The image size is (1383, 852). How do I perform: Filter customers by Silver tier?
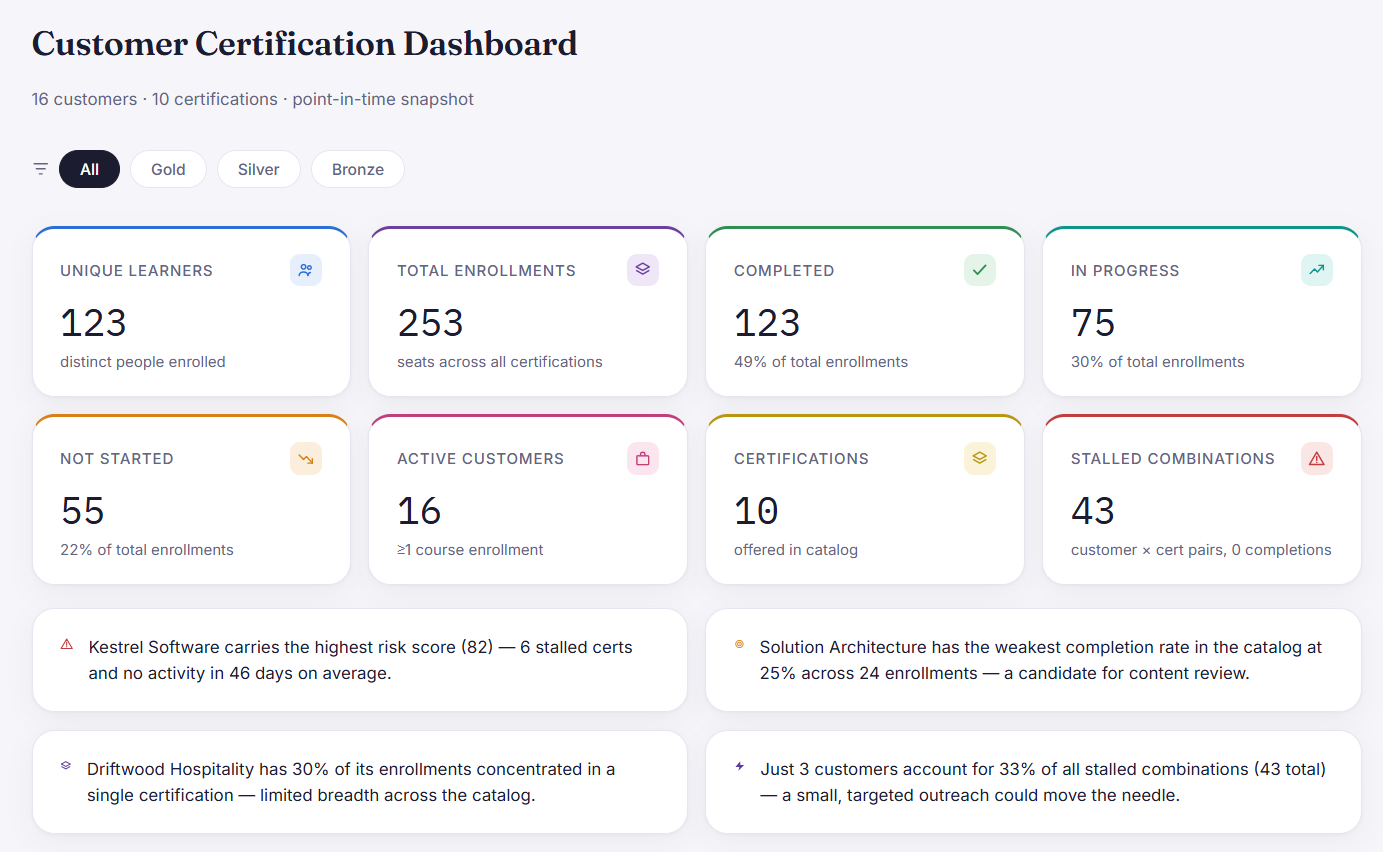click(x=259, y=169)
